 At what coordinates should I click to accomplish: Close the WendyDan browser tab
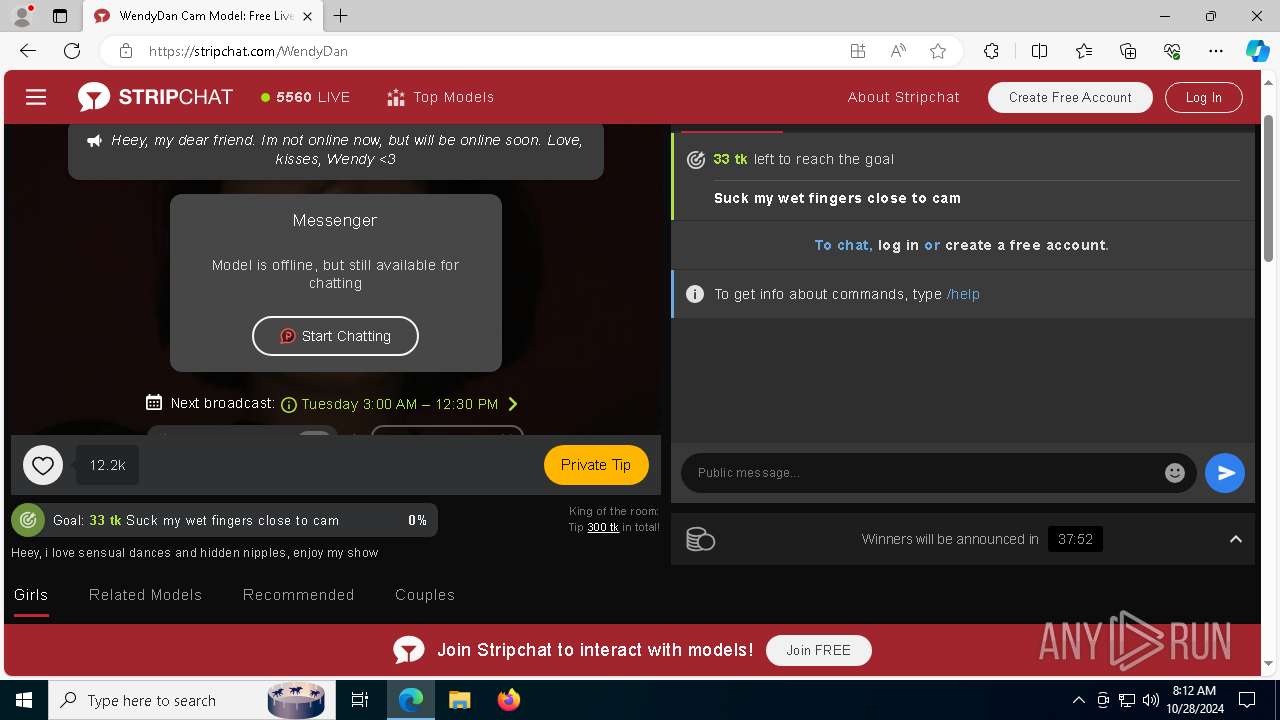click(307, 16)
